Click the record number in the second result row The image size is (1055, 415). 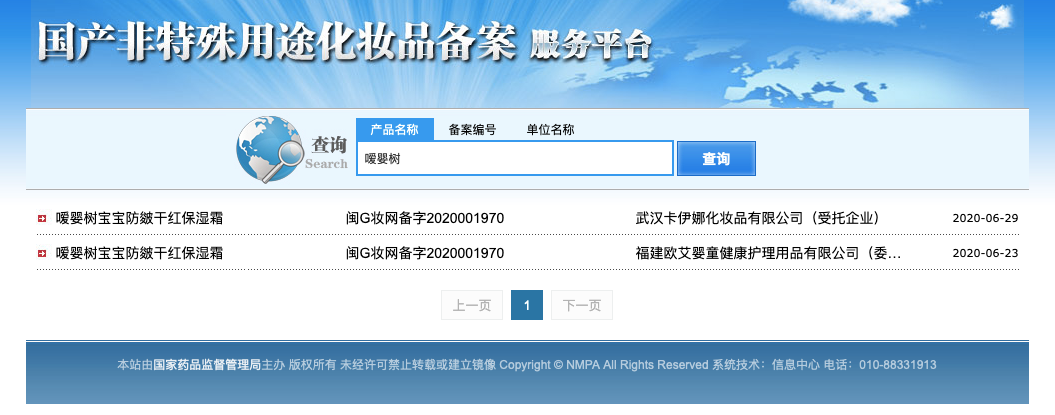coord(425,254)
